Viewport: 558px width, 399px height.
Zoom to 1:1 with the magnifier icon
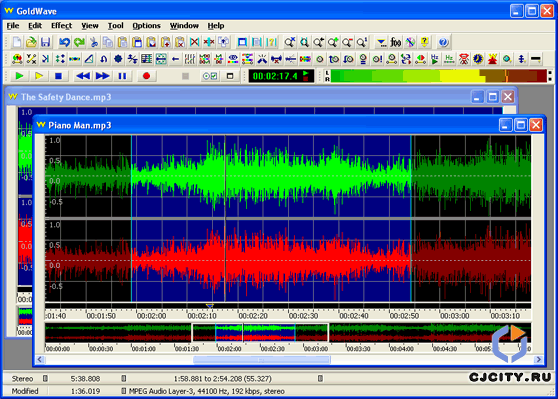click(x=362, y=42)
